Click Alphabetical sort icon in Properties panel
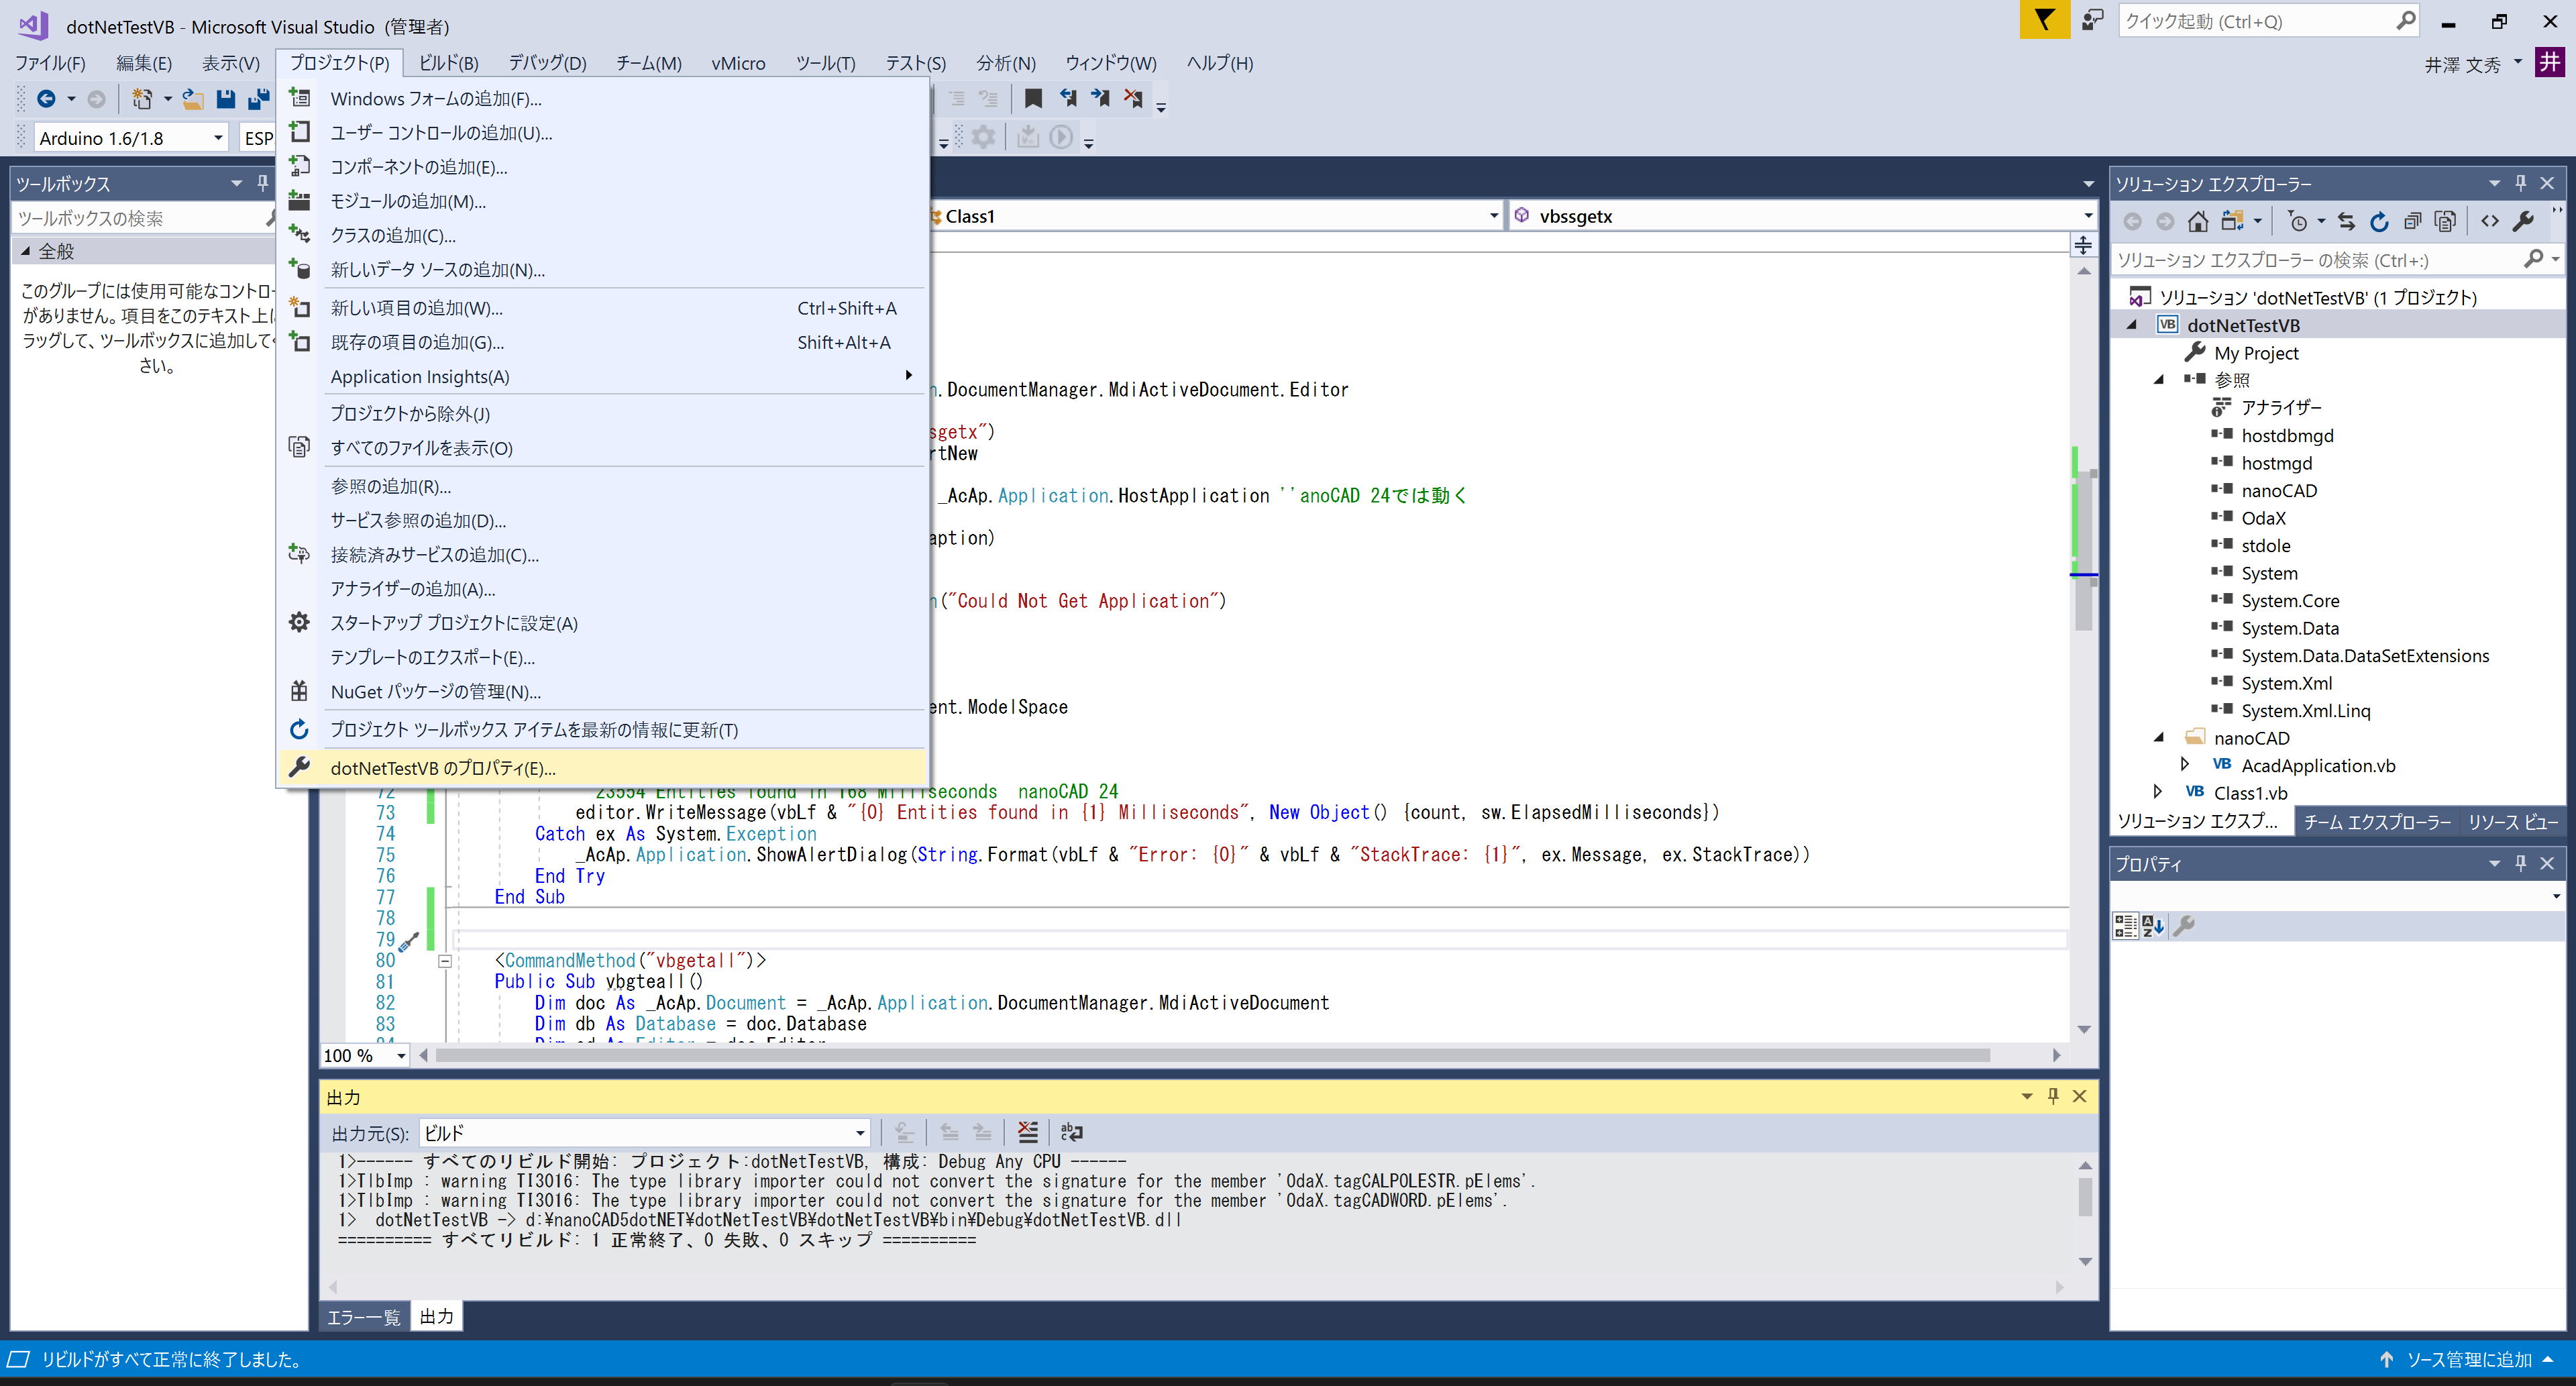The width and height of the screenshot is (2576, 1386). point(2153,926)
